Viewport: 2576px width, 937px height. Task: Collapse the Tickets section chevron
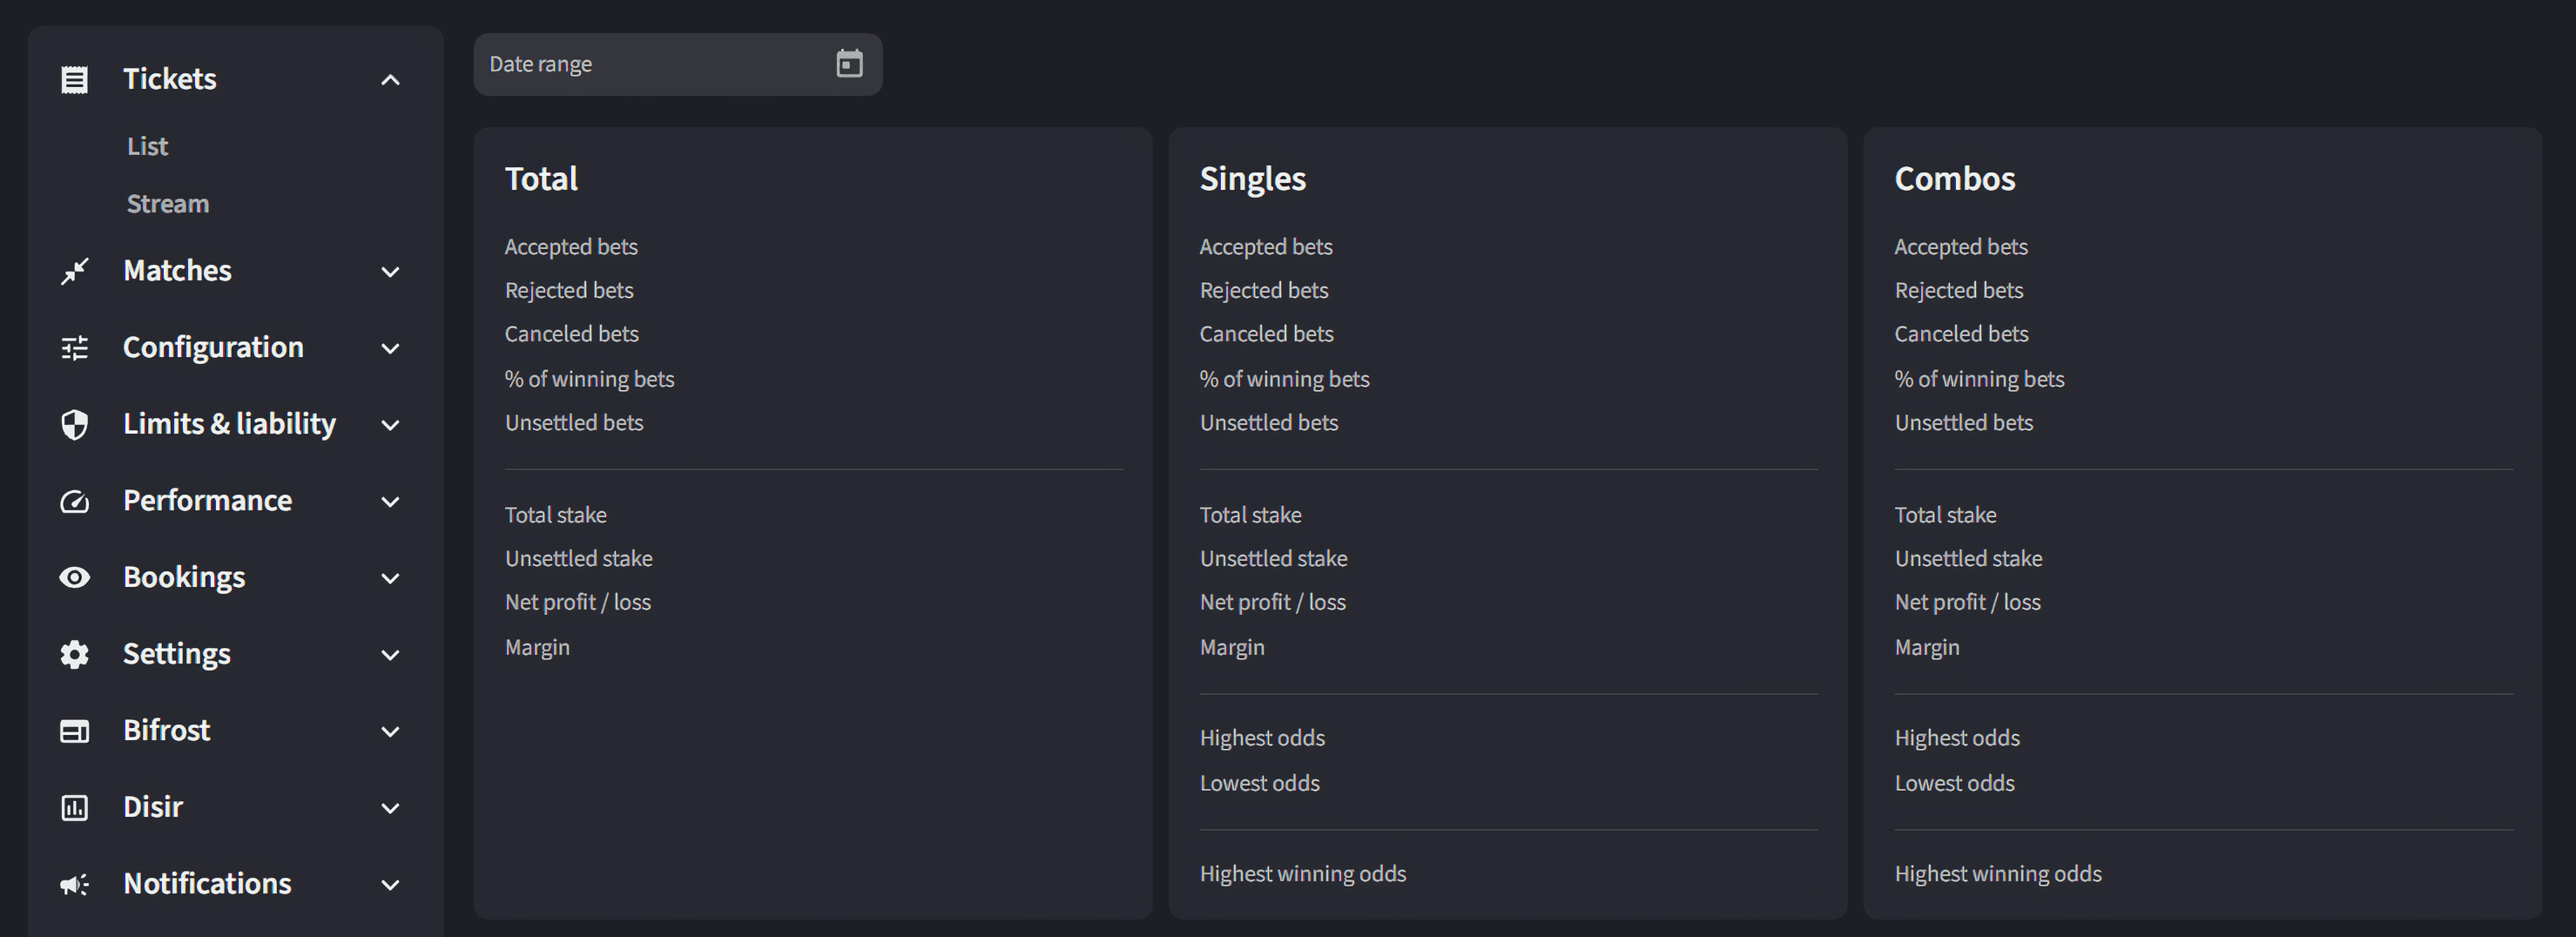tap(391, 80)
